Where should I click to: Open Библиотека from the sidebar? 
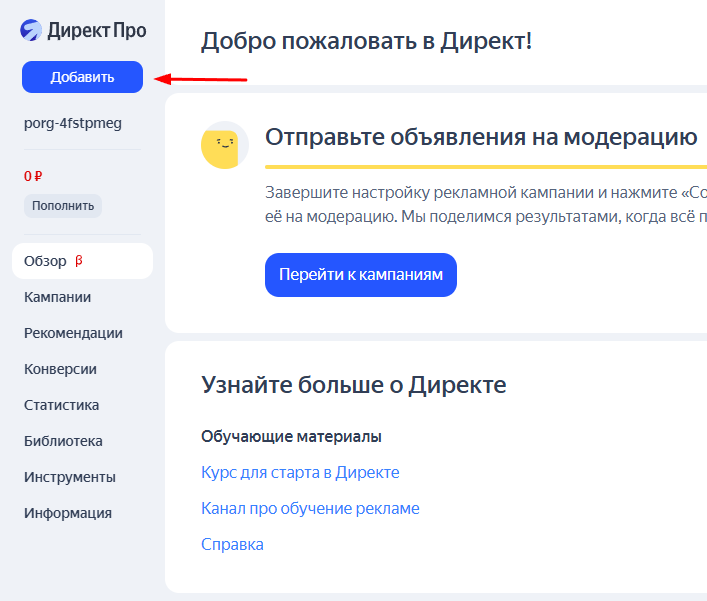coord(63,441)
